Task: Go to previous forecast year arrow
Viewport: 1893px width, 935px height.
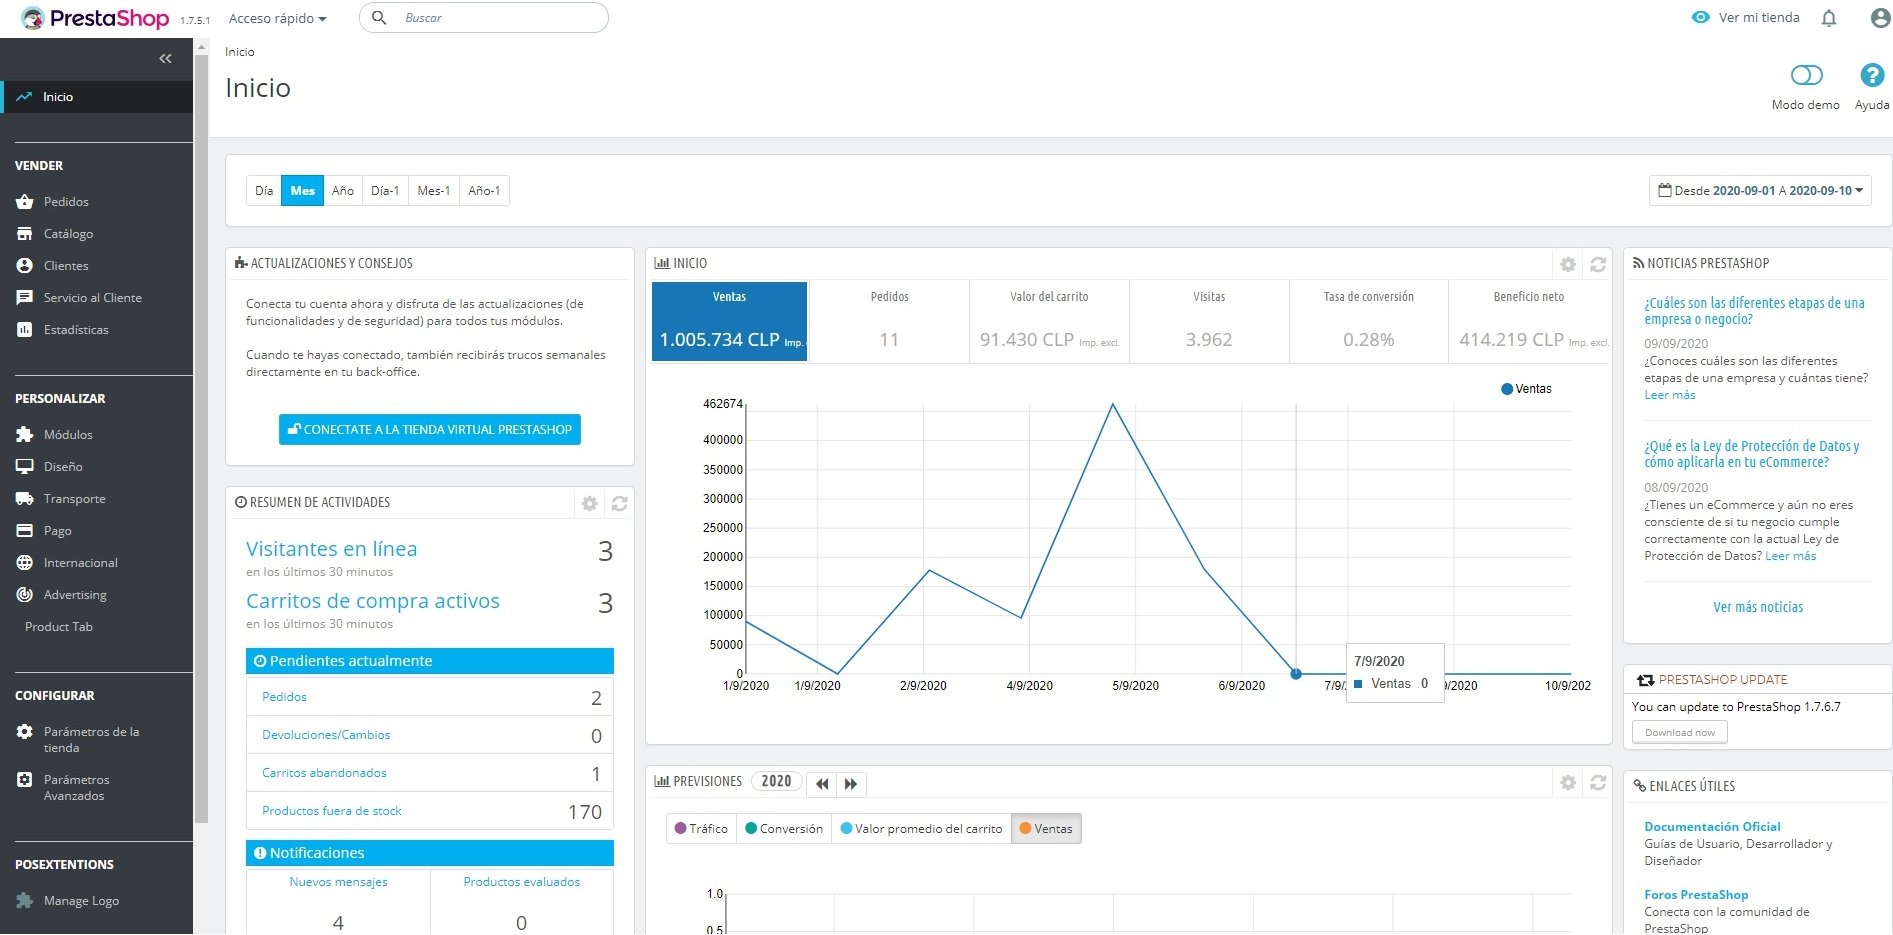Action: pyautogui.click(x=822, y=784)
